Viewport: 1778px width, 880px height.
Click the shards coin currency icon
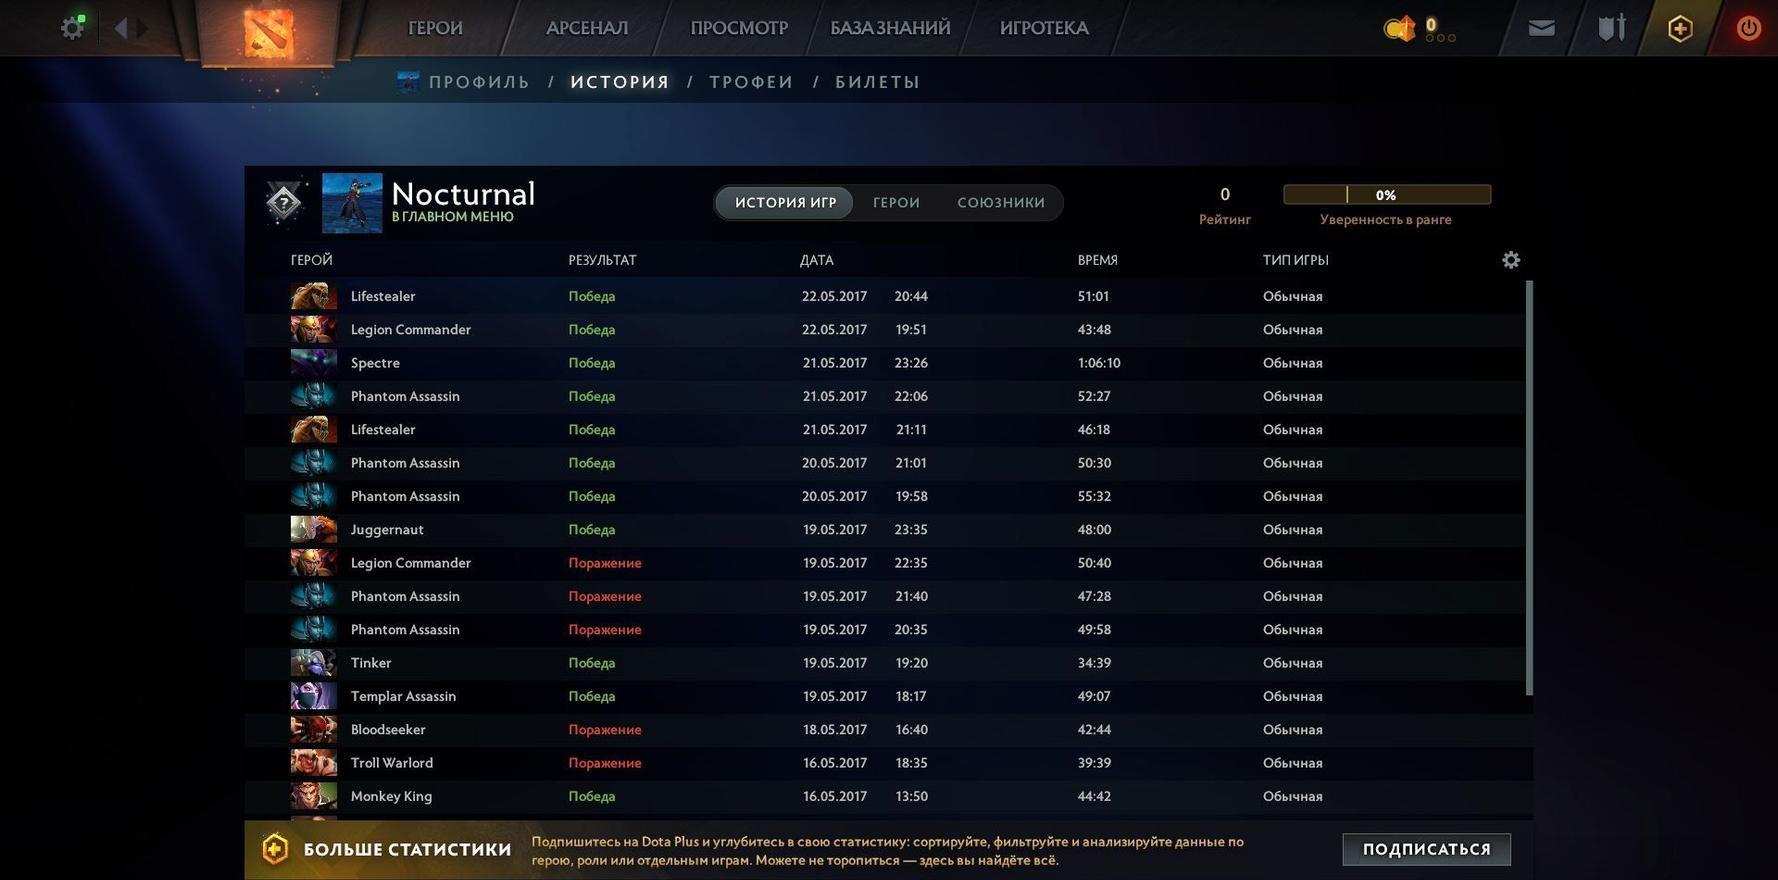1399,29
